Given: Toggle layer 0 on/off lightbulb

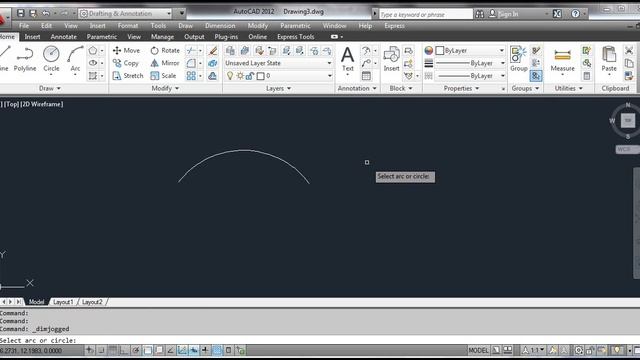Looking at the screenshot, I should point(230,76).
